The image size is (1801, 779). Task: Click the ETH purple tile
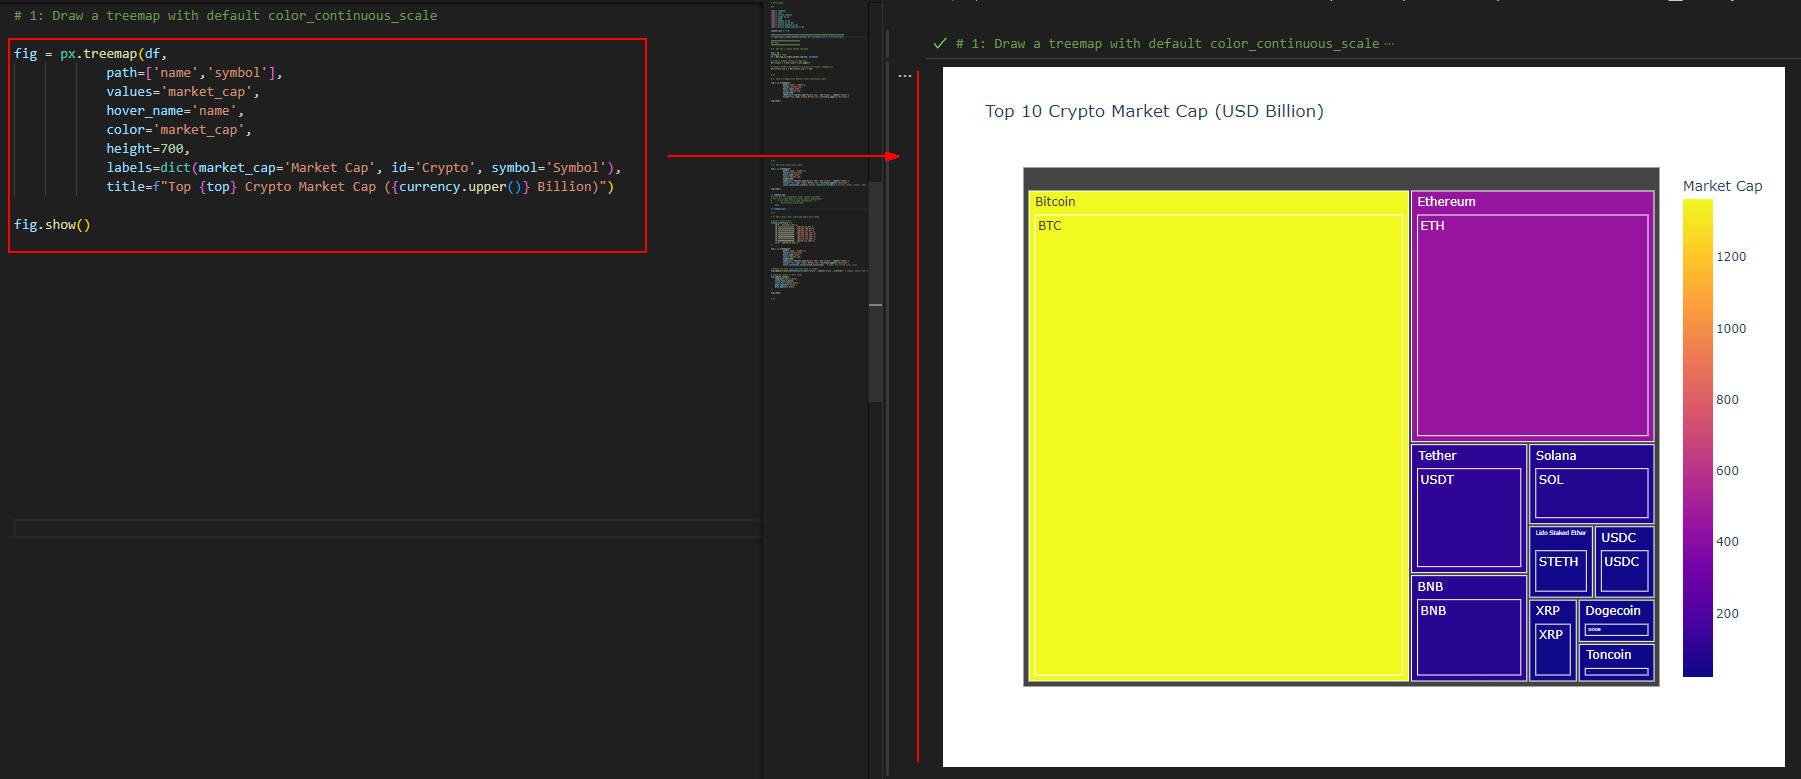click(1532, 325)
